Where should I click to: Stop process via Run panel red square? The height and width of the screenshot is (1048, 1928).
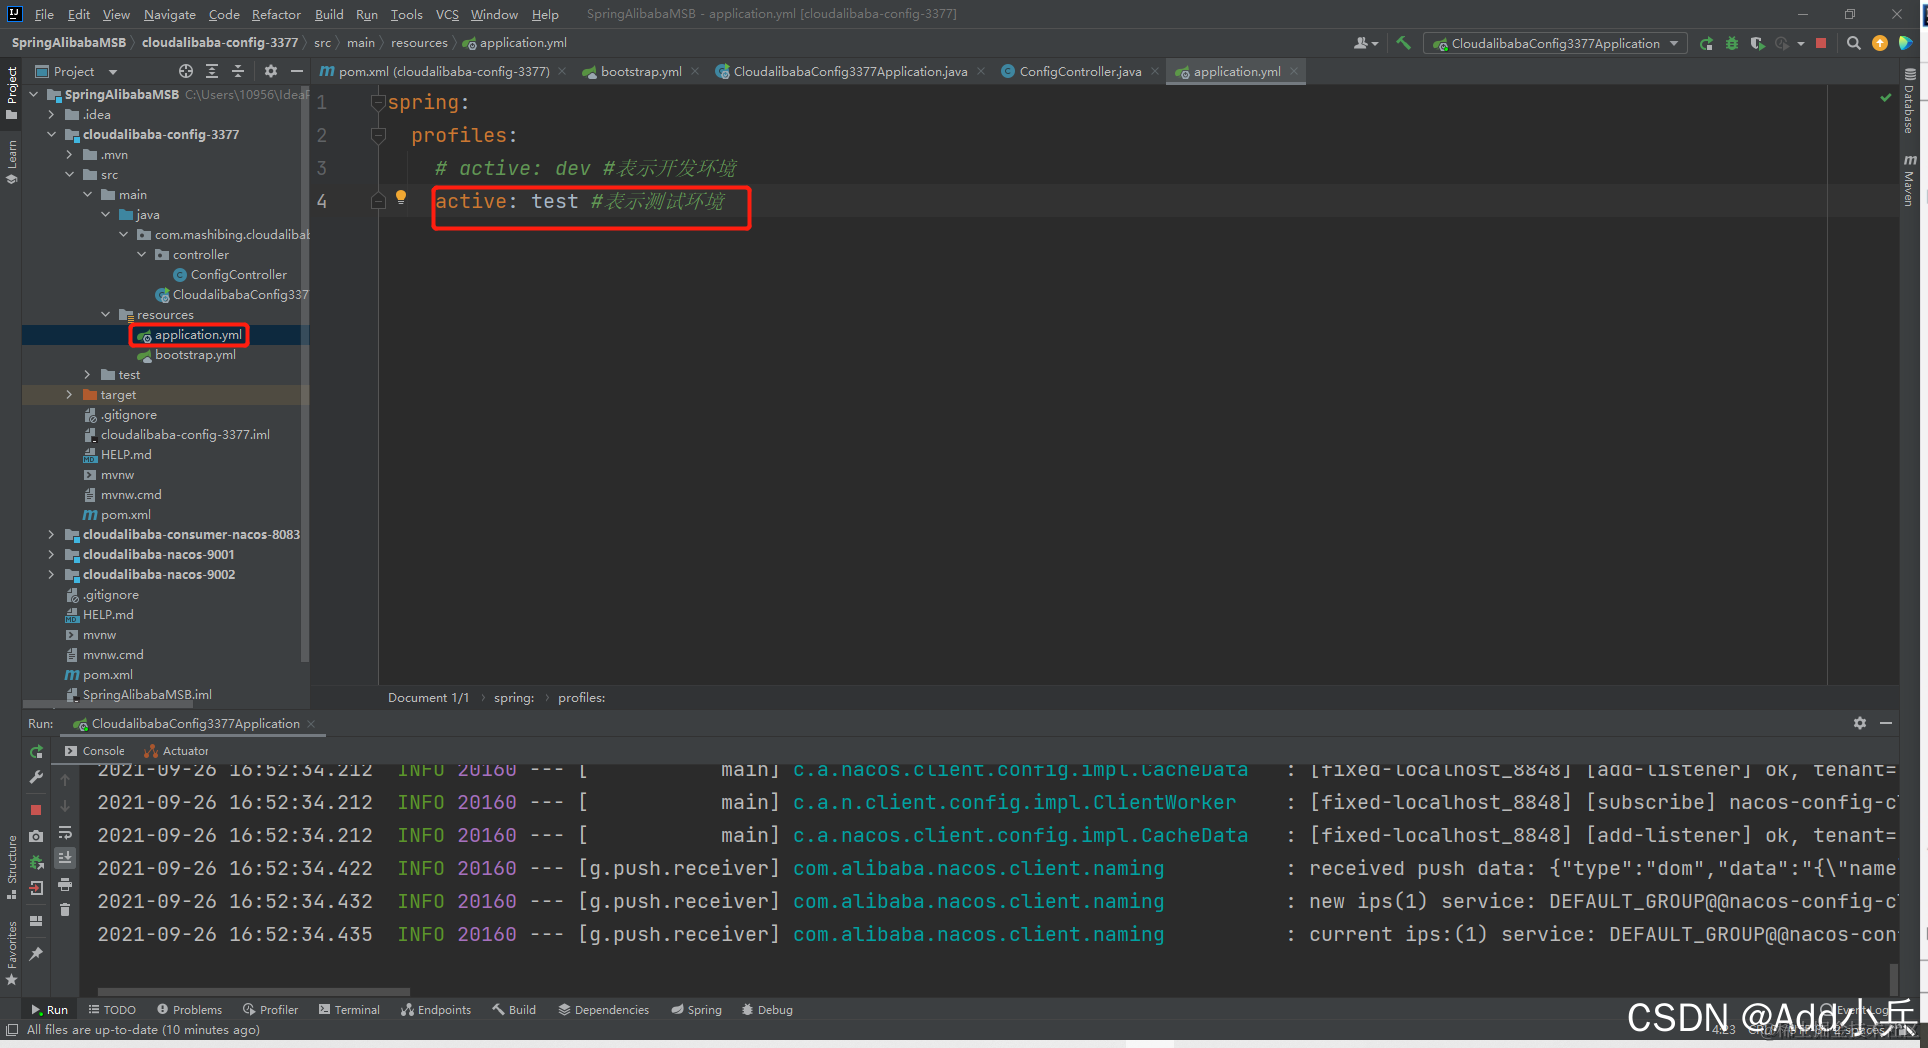36,809
